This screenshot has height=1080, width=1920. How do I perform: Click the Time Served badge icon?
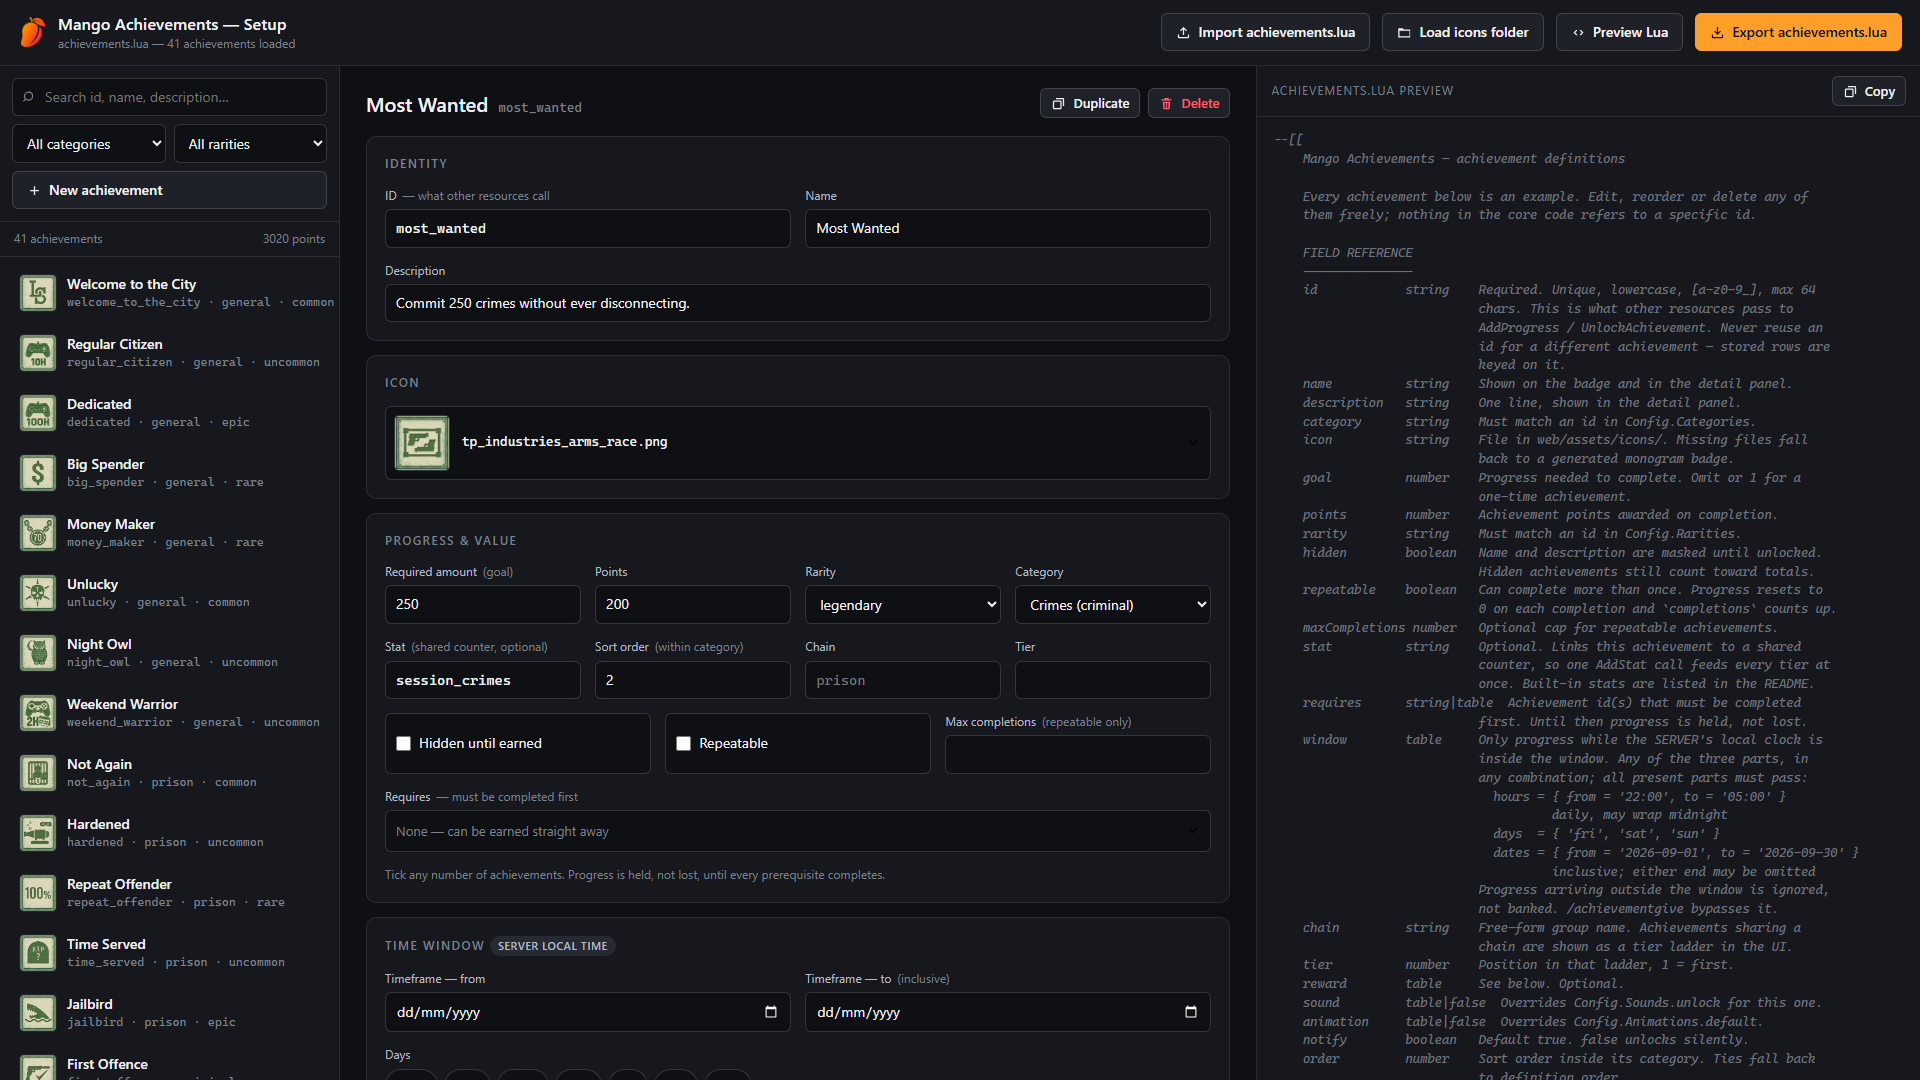38,953
